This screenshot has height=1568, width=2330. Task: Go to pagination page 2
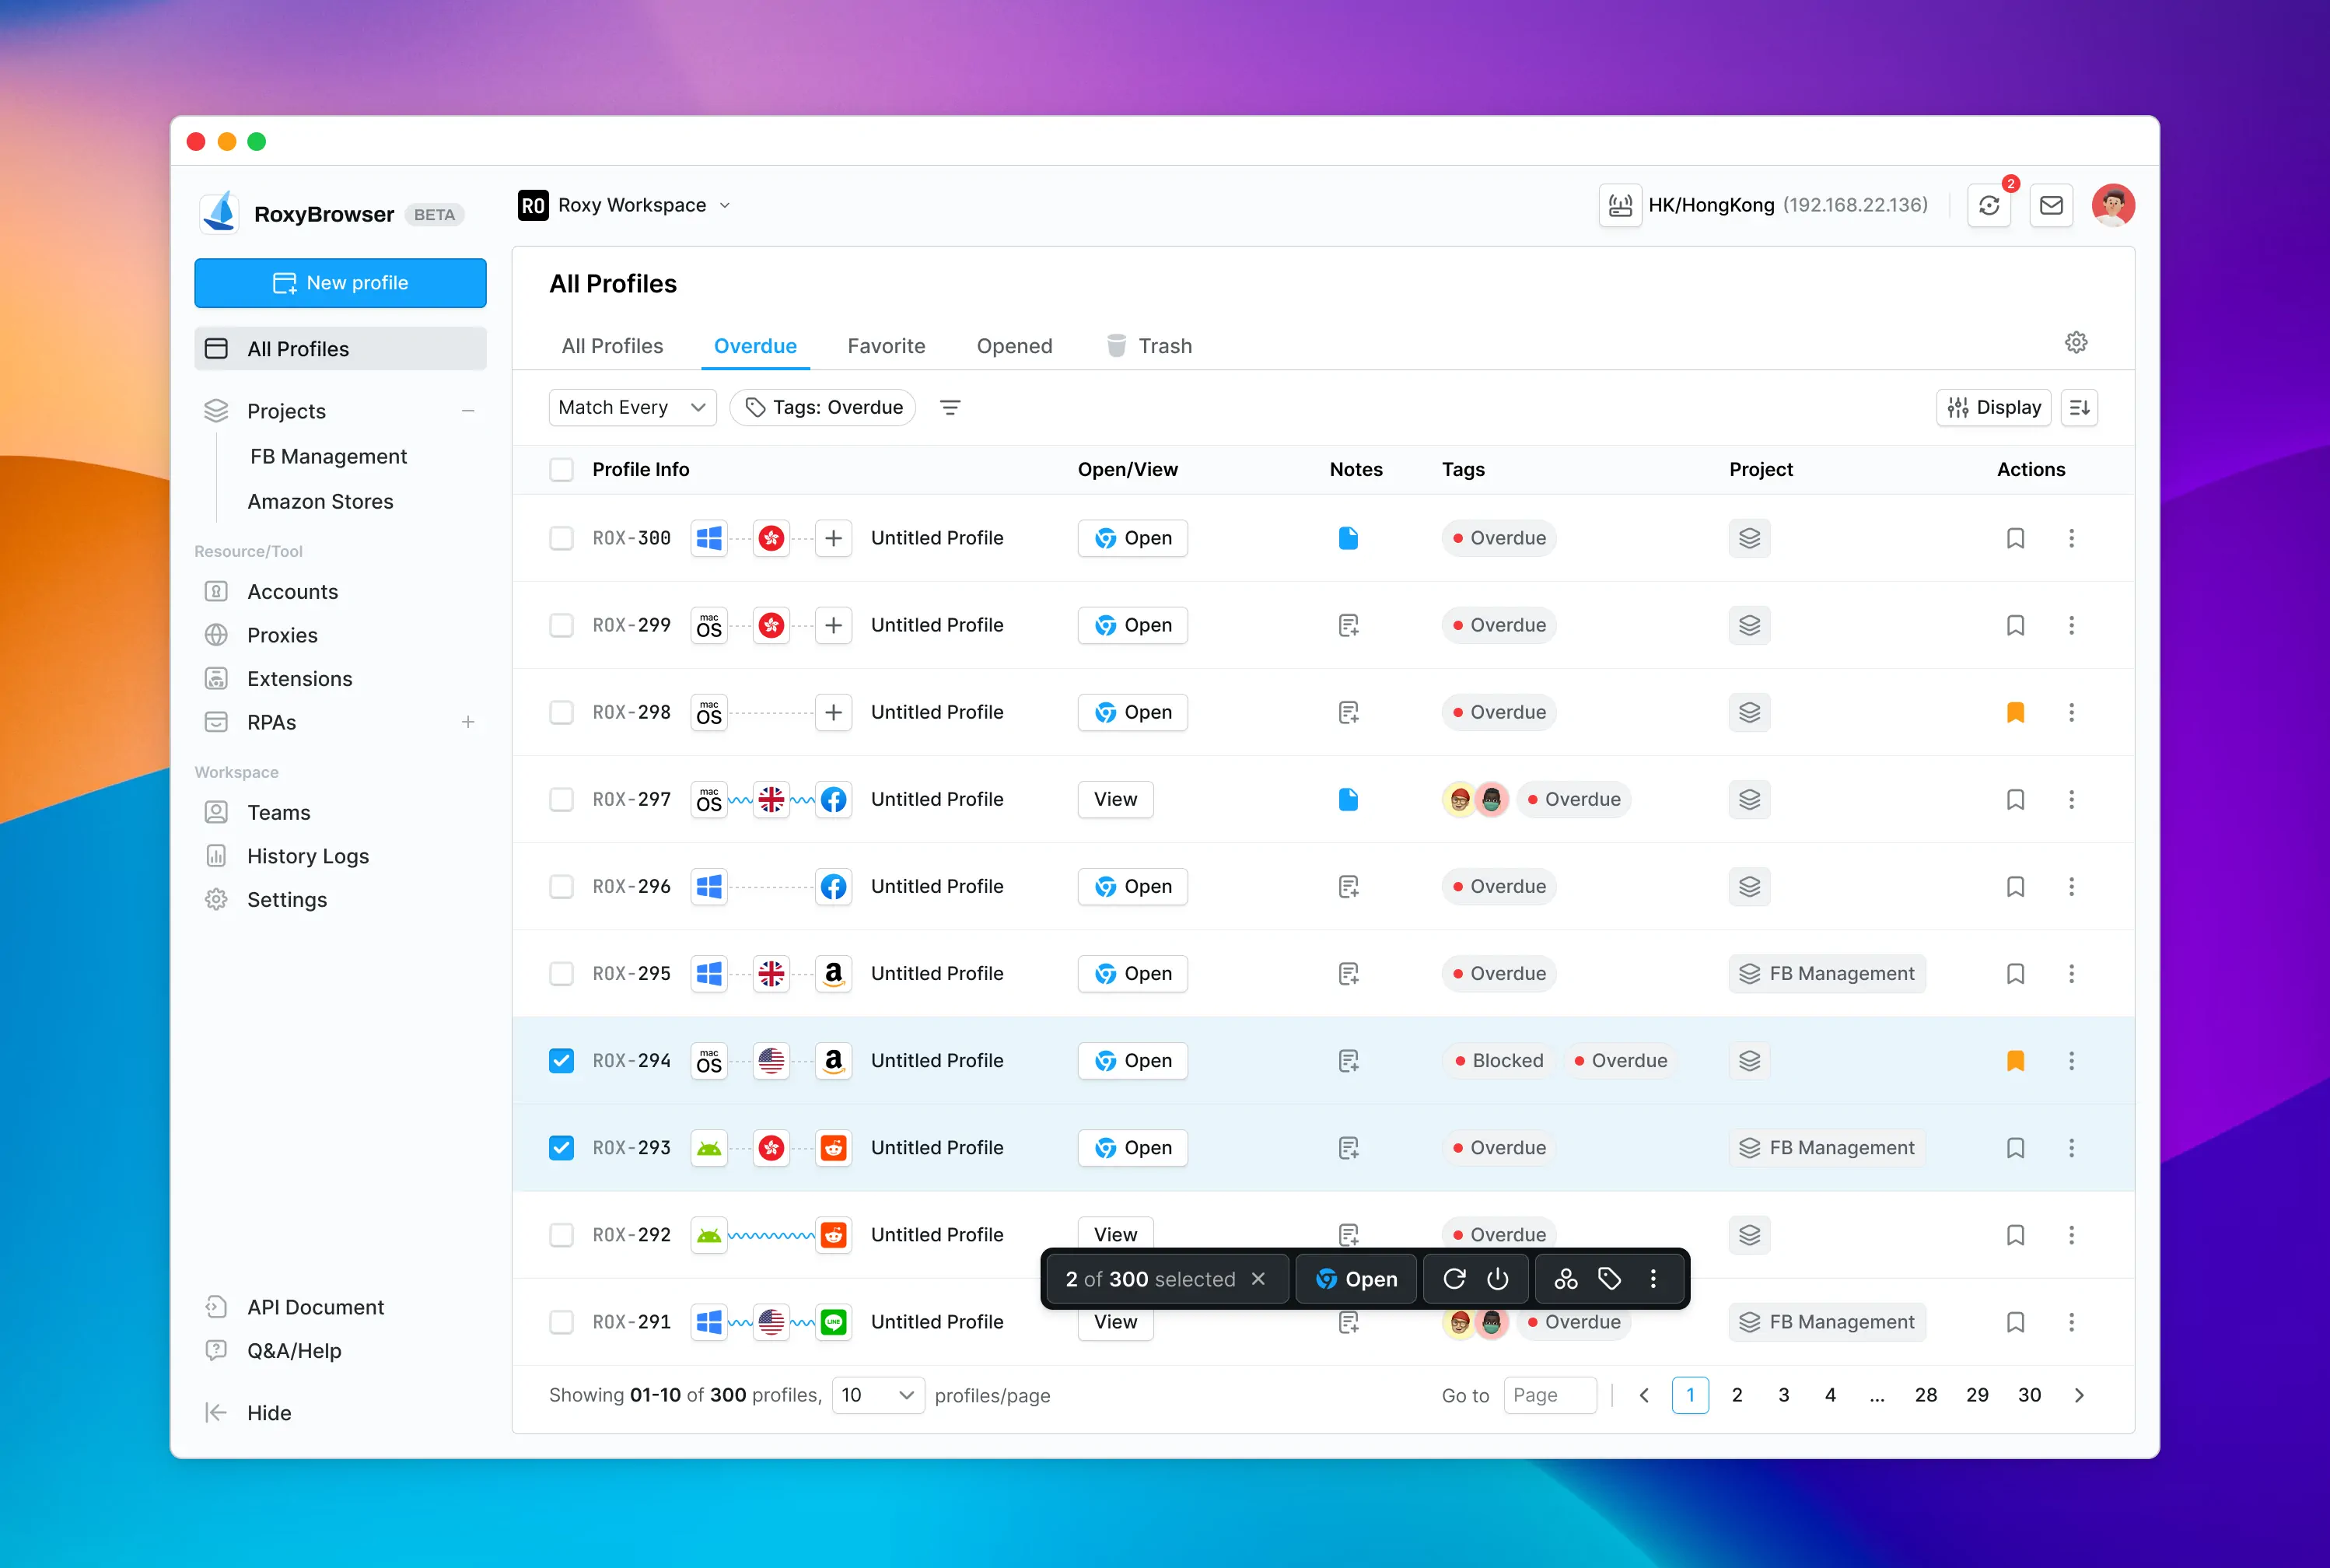pyautogui.click(x=1737, y=1395)
